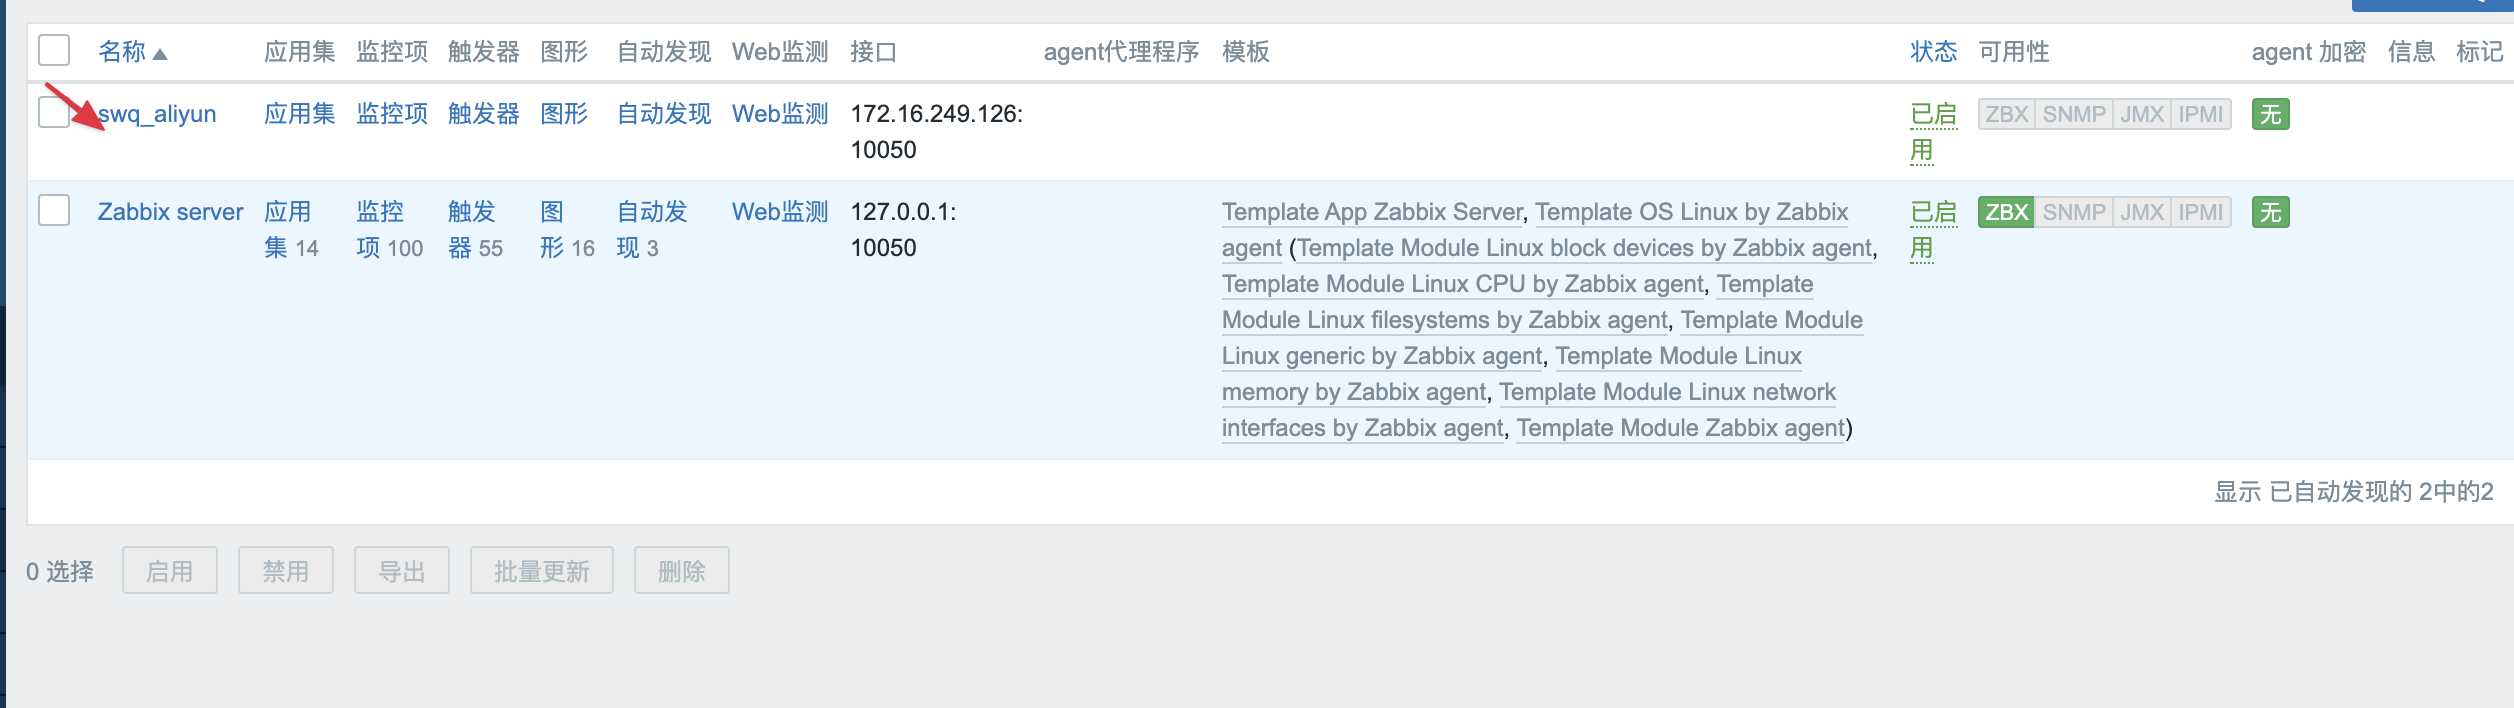Select the Zabbix server row checkbox
Viewport: 2514px width, 708px height.
tap(54, 210)
